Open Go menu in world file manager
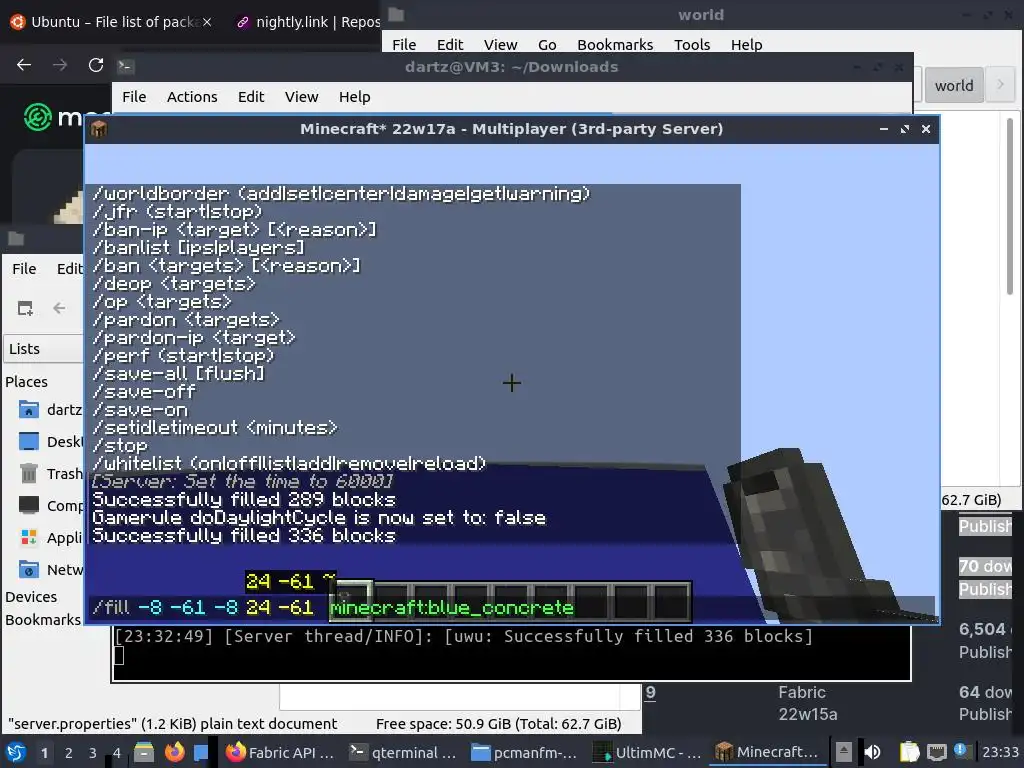Image resolution: width=1024 pixels, height=768 pixels. [x=547, y=44]
